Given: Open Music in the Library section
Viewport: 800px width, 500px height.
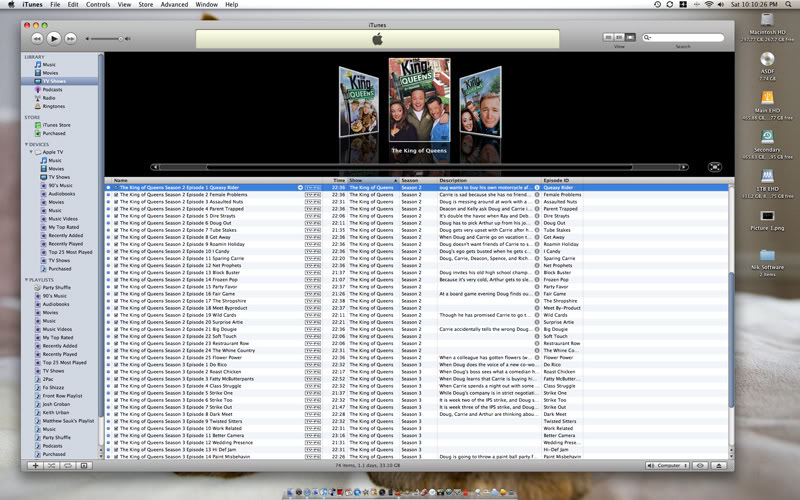Looking at the screenshot, I should tap(49, 65).
